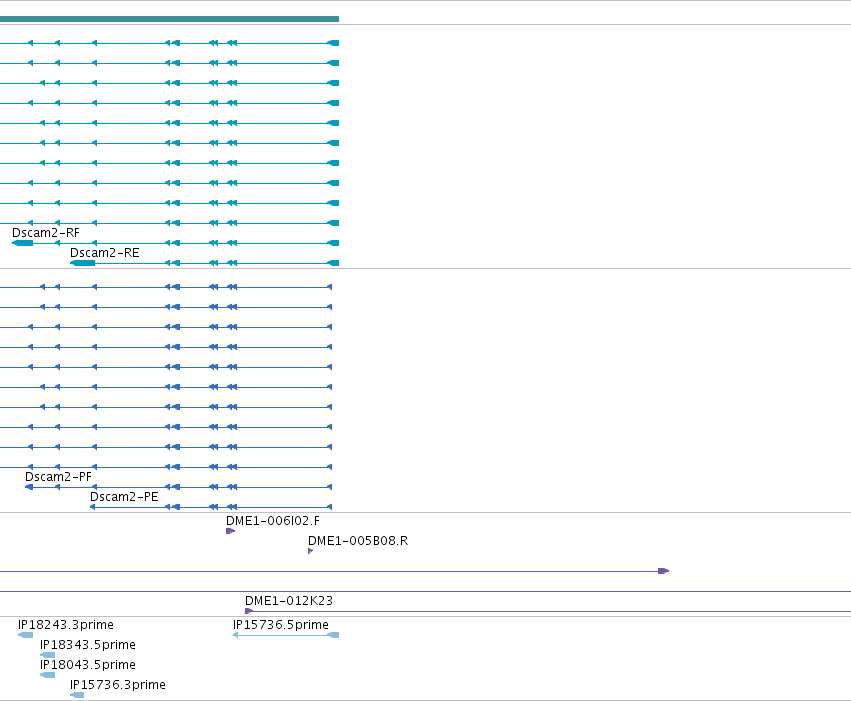Viewport: 851px width, 701px height.
Task: Click the teal gene span bar at top
Action: (x=169, y=19)
